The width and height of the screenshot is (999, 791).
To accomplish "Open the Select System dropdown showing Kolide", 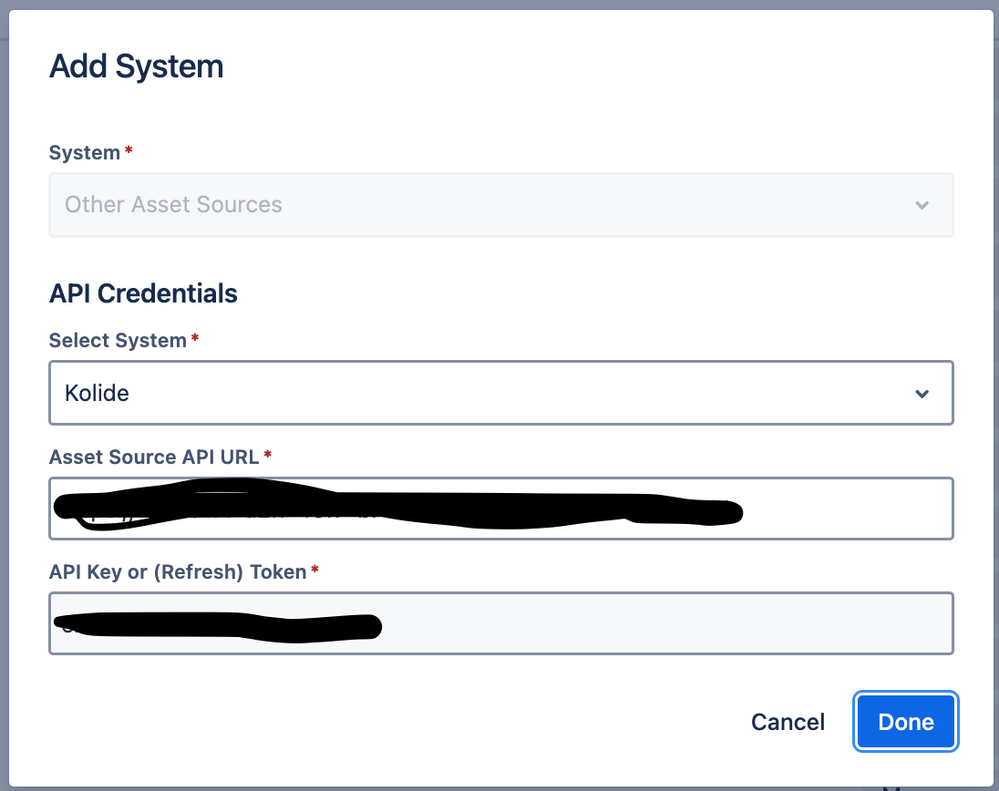I will pos(501,393).
